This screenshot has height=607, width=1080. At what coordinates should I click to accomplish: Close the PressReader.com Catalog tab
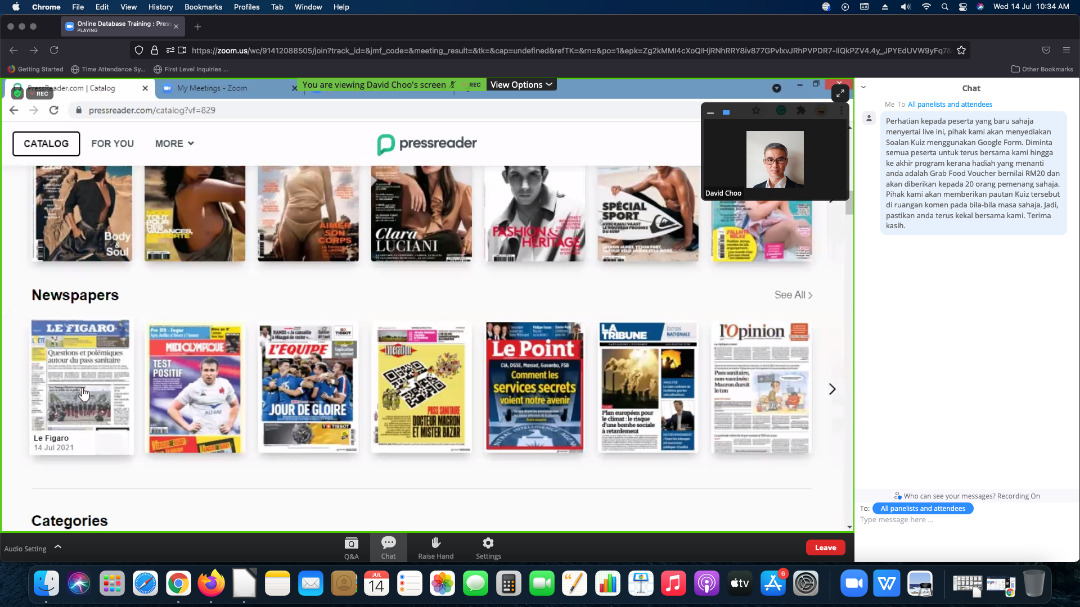(x=145, y=88)
